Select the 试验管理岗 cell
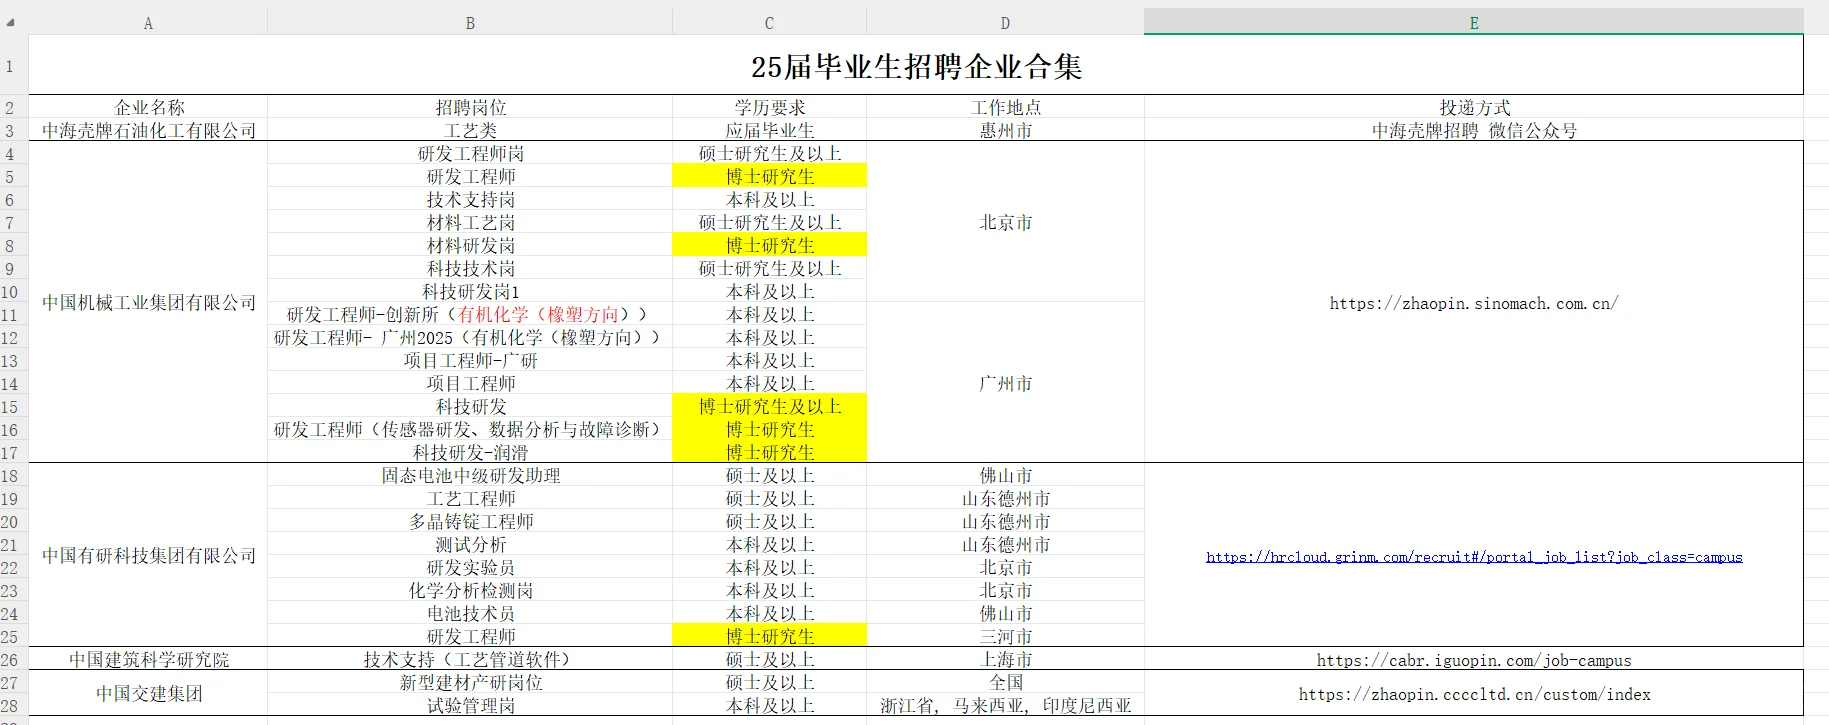1829x725 pixels. click(470, 705)
